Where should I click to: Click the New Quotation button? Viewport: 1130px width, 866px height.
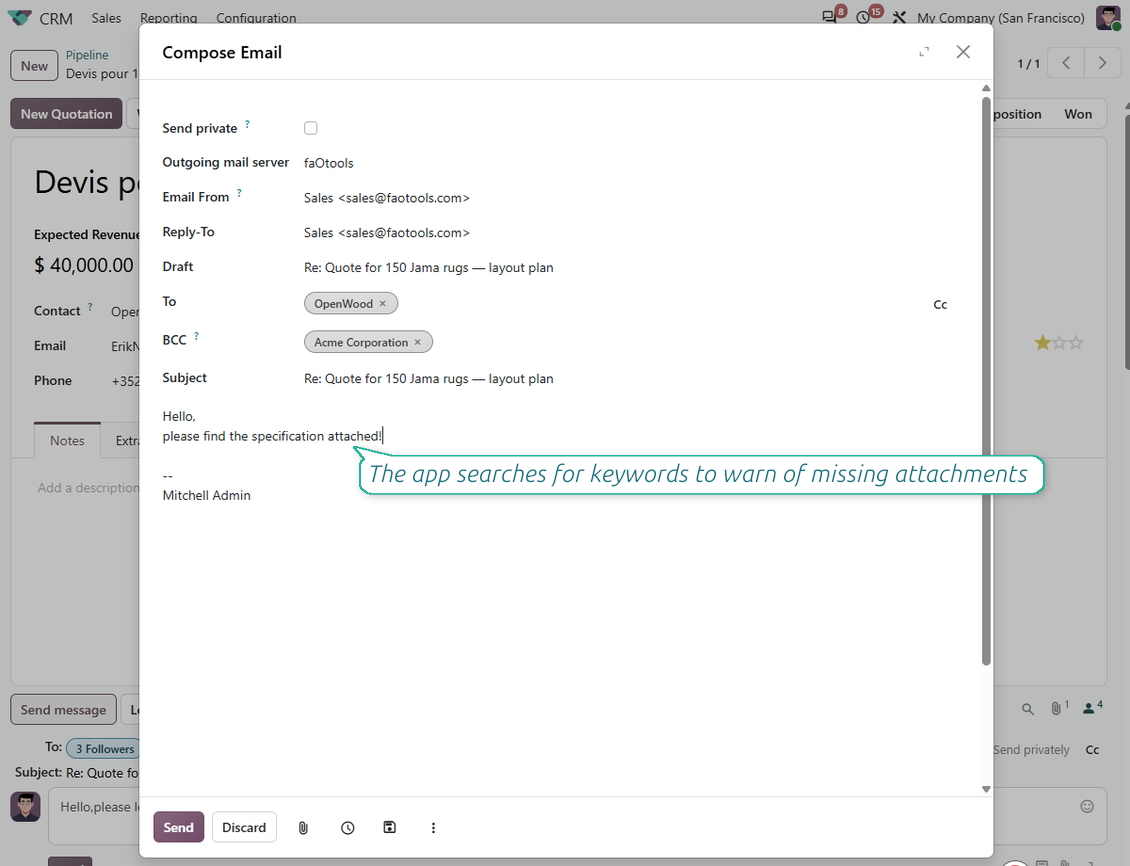point(66,114)
